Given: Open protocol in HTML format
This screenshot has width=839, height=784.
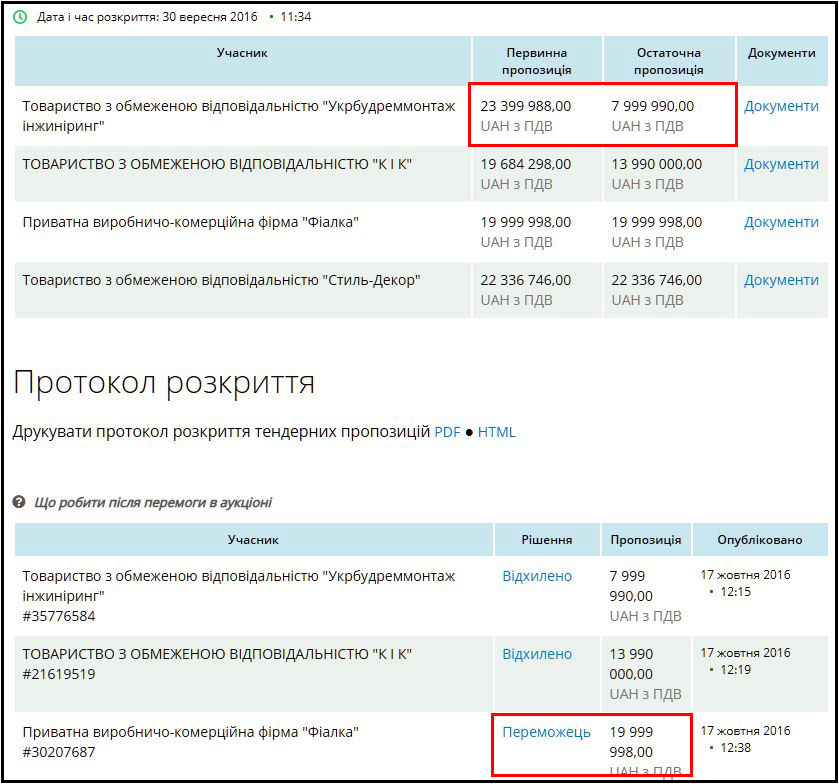Looking at the screenshot, I should click(x=497, y=432).
